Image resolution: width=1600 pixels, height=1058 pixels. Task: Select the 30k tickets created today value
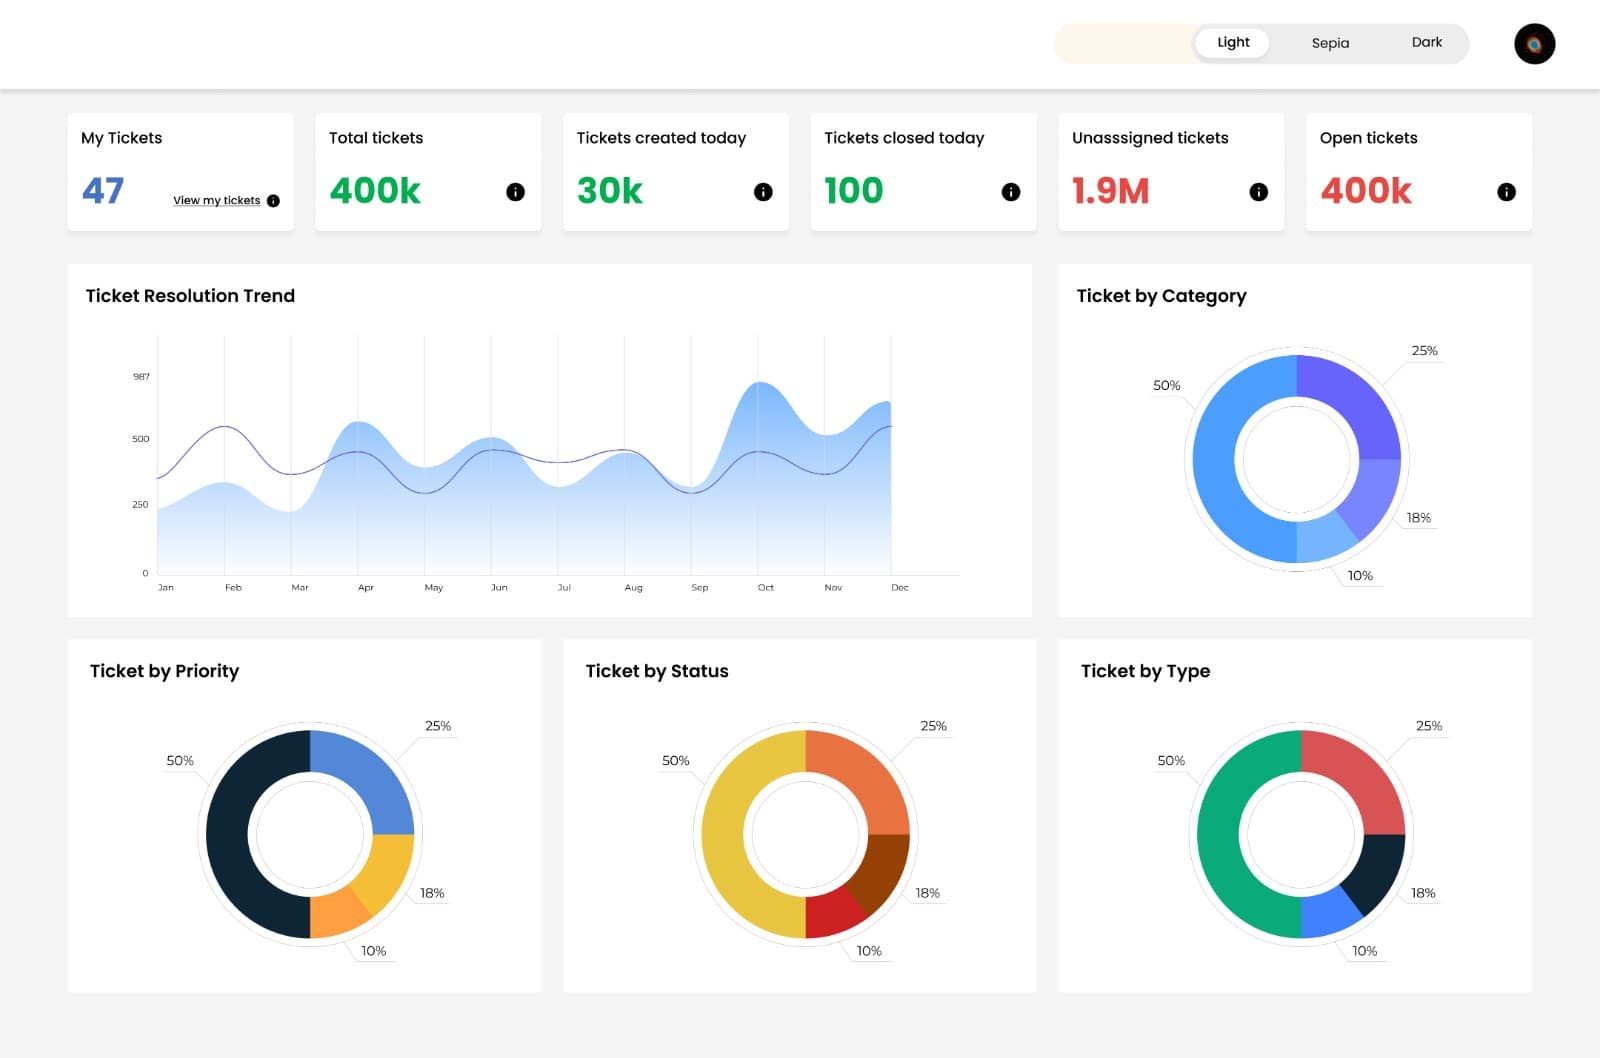tap(610, 190)
